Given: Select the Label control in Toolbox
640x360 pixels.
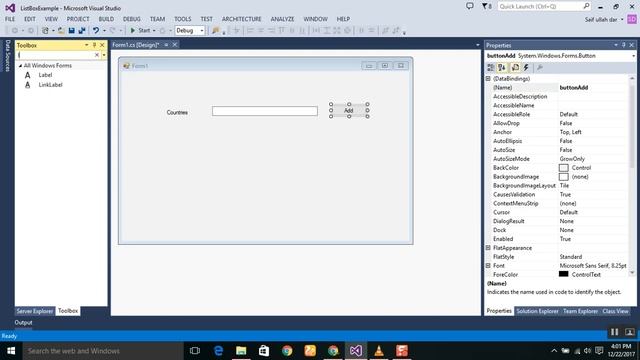Looking at the screenshot, I should [x=45, y=75].
